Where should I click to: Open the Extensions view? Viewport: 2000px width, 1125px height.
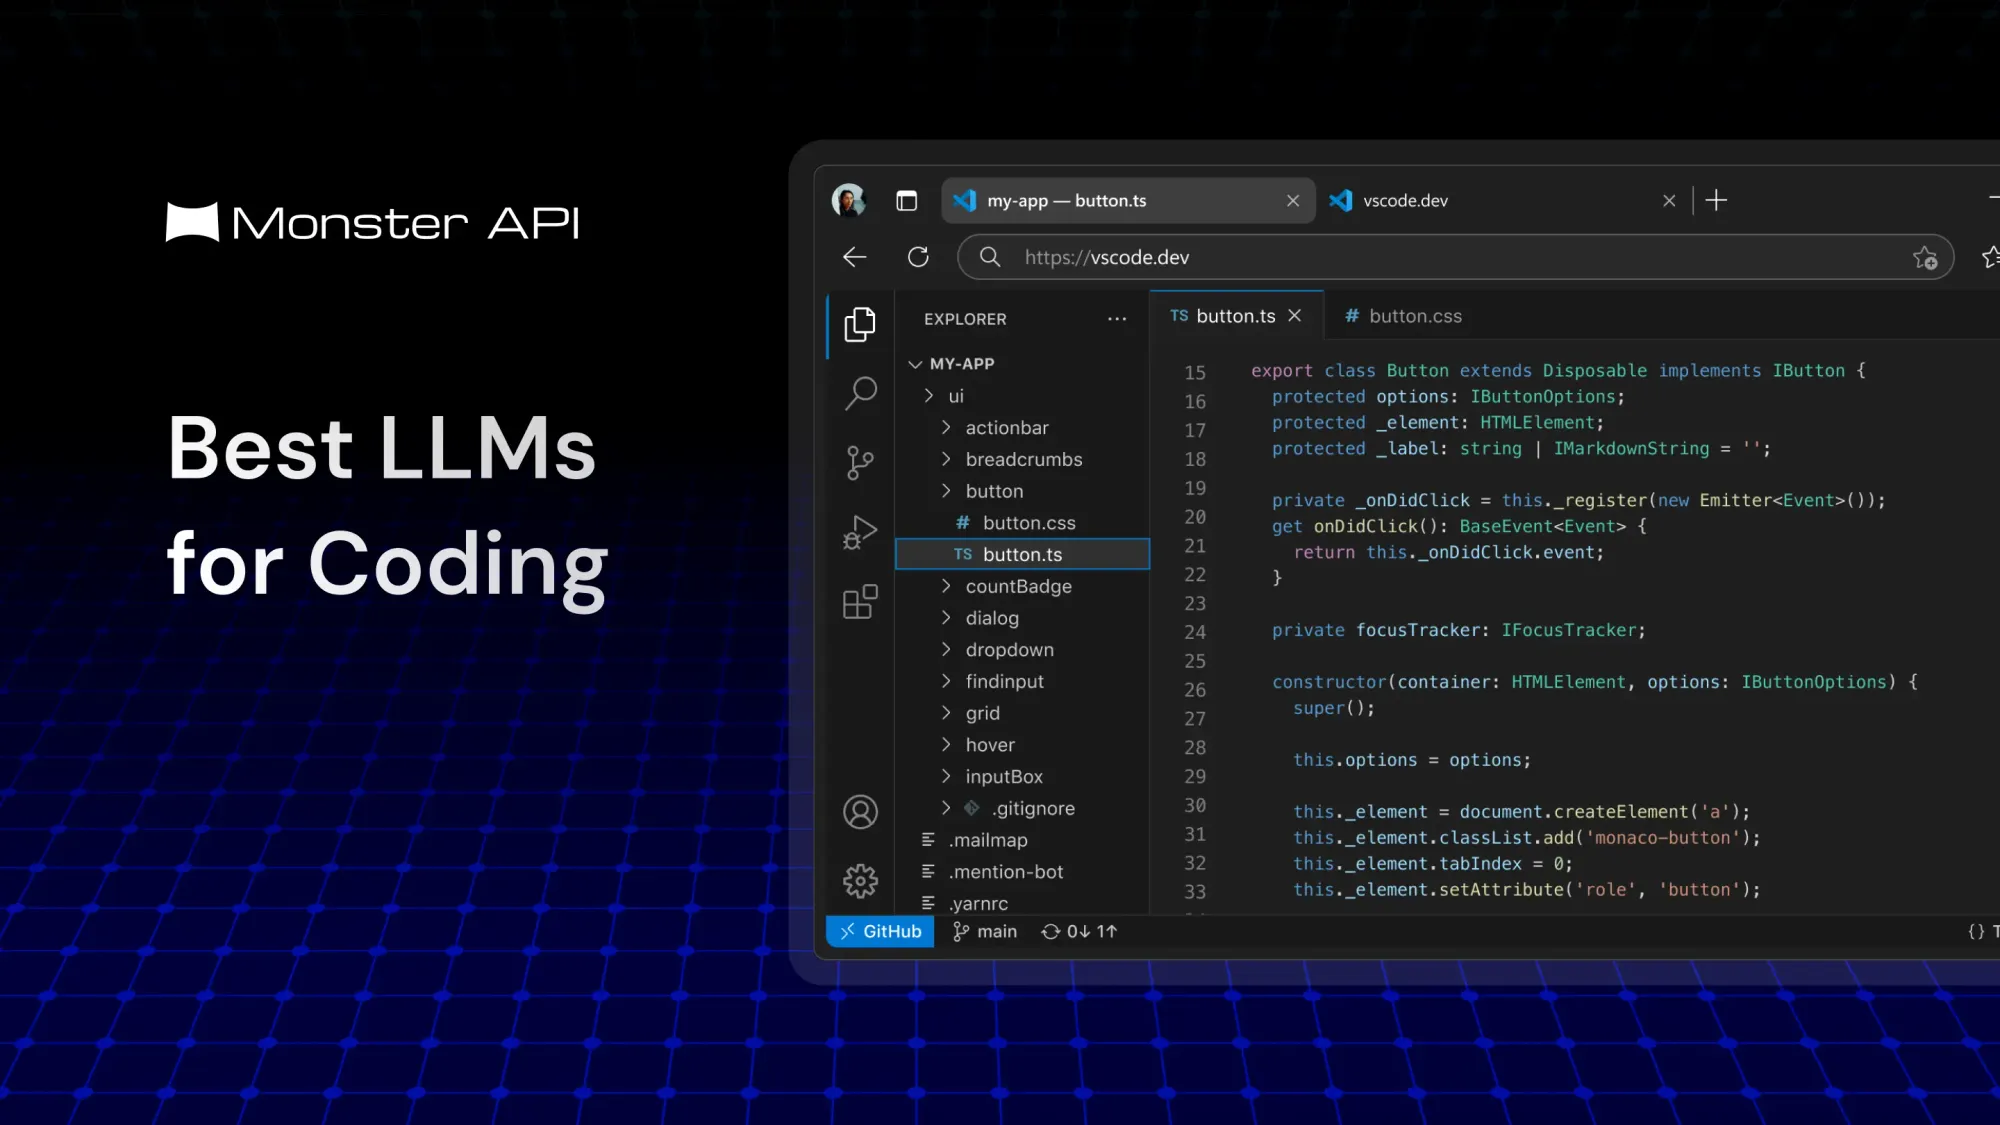point(860,602)
